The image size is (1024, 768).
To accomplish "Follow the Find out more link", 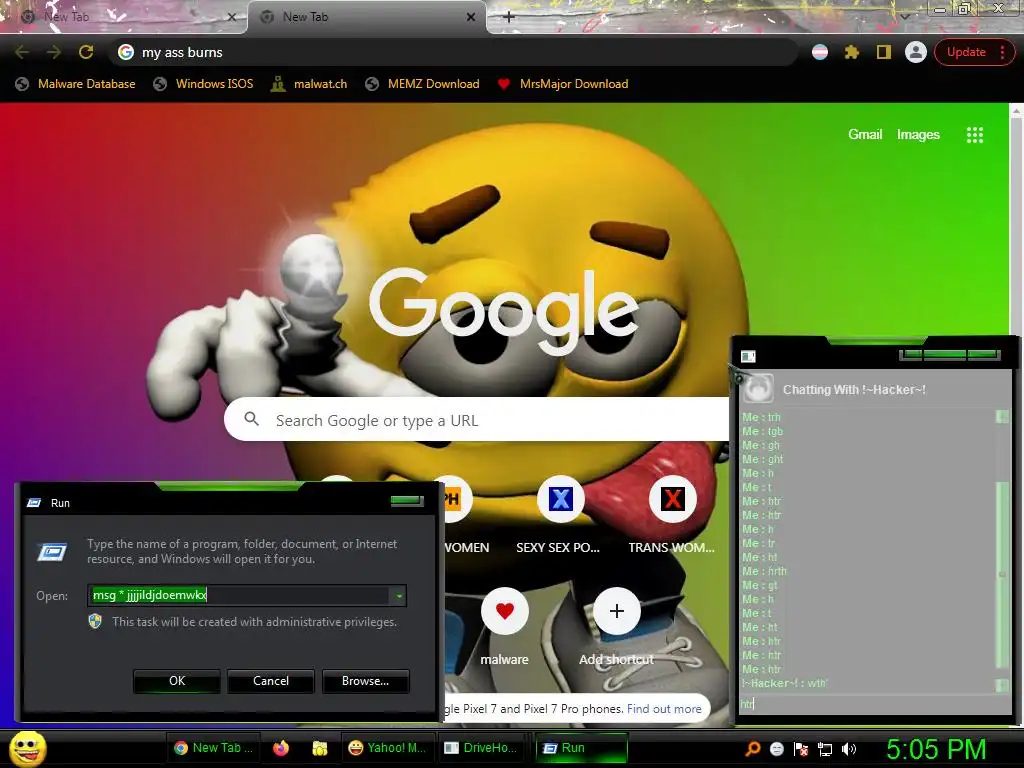I will pyautogui.click(x=664, y=709).
